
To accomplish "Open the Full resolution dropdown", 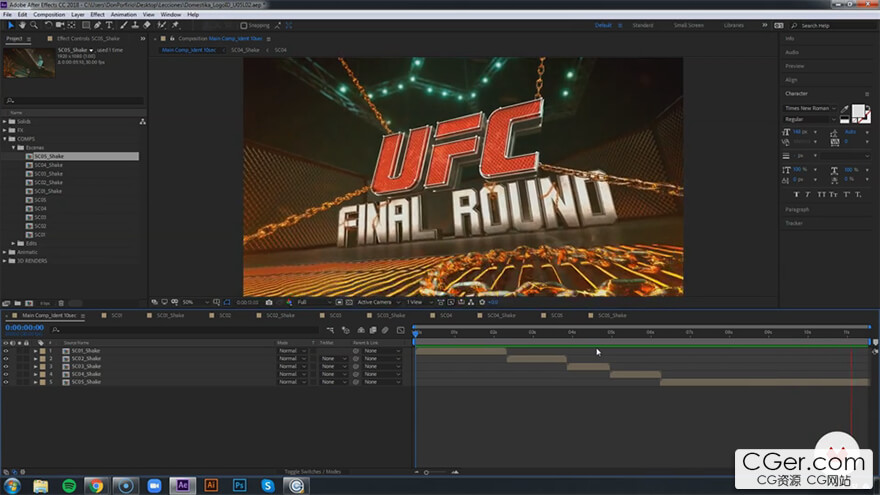I will click(x=314, y=302).
